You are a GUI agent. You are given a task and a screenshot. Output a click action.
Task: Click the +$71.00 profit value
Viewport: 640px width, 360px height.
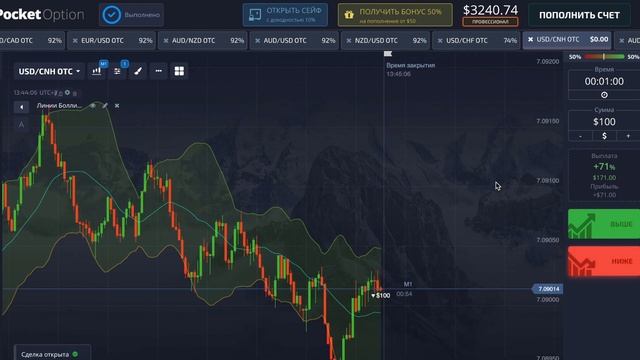pos(604,195)
